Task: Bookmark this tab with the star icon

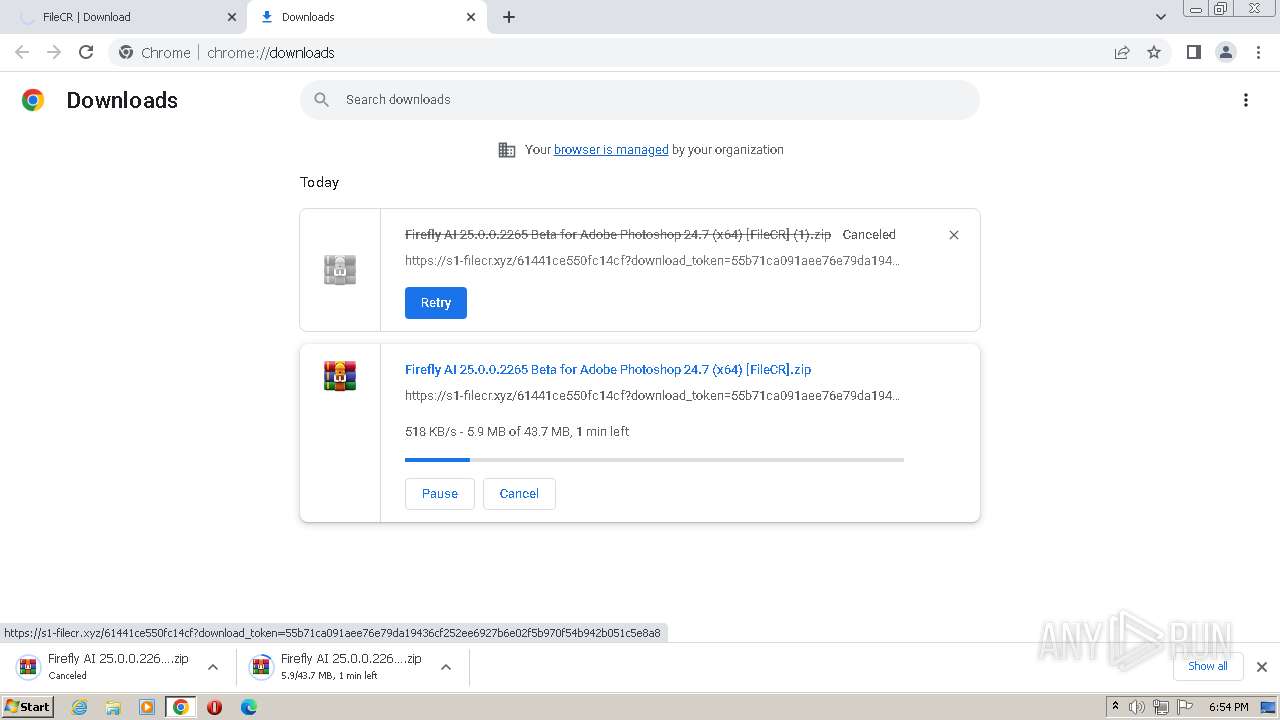Action: pyautogui.click(x=1154, y=52)
